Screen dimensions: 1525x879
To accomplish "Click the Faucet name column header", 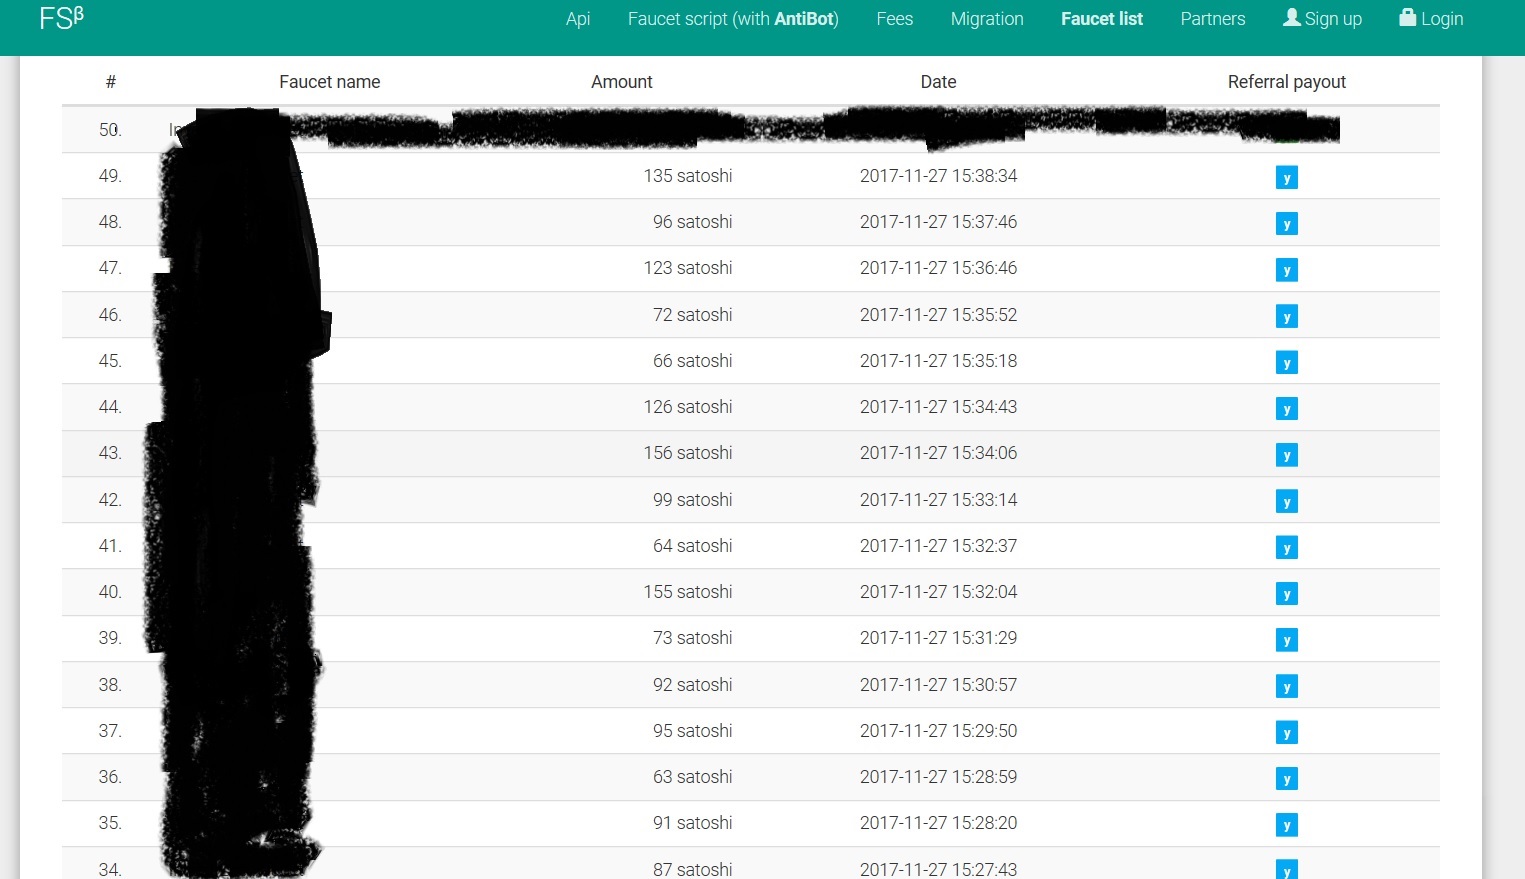I will click(330, 82).
